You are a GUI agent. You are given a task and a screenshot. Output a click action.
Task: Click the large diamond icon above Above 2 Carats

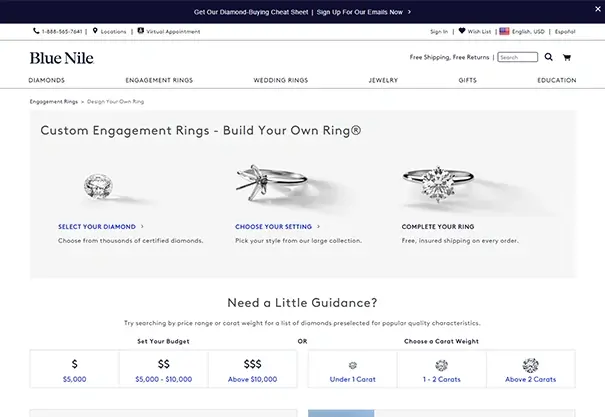click(531, 365)
